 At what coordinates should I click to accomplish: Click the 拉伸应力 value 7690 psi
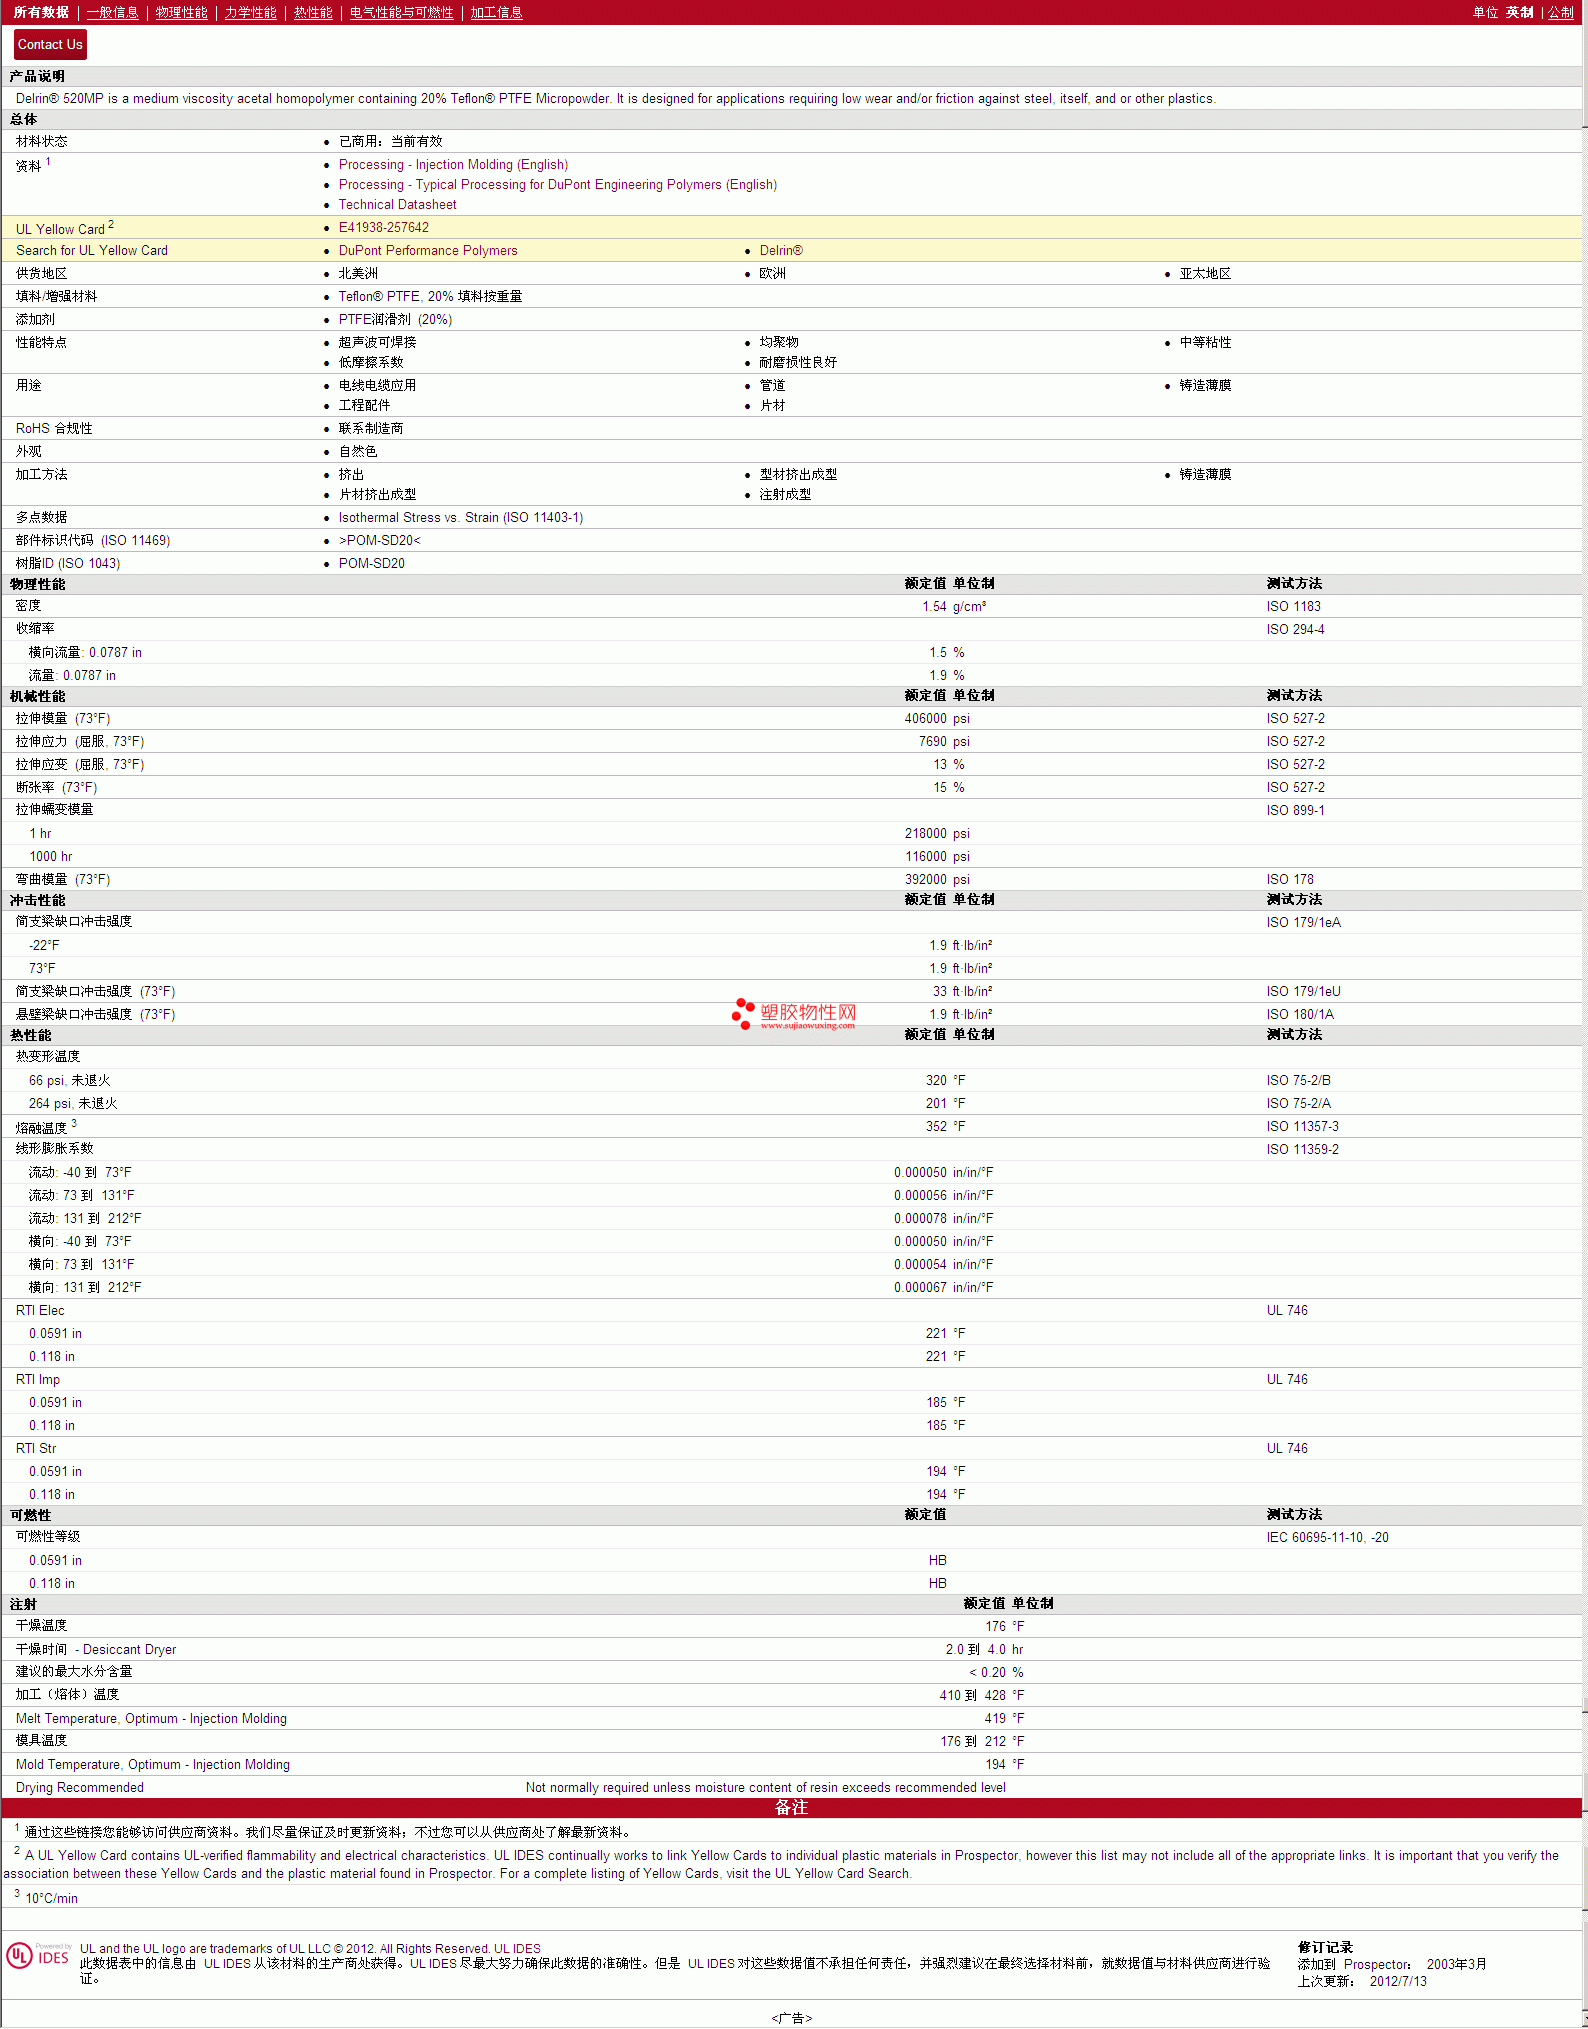tap(944, 742)
